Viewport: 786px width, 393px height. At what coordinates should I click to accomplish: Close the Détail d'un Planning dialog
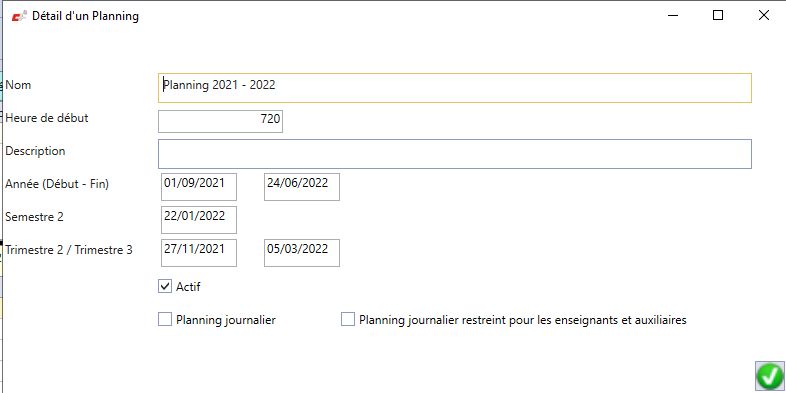tap(763, 16)
